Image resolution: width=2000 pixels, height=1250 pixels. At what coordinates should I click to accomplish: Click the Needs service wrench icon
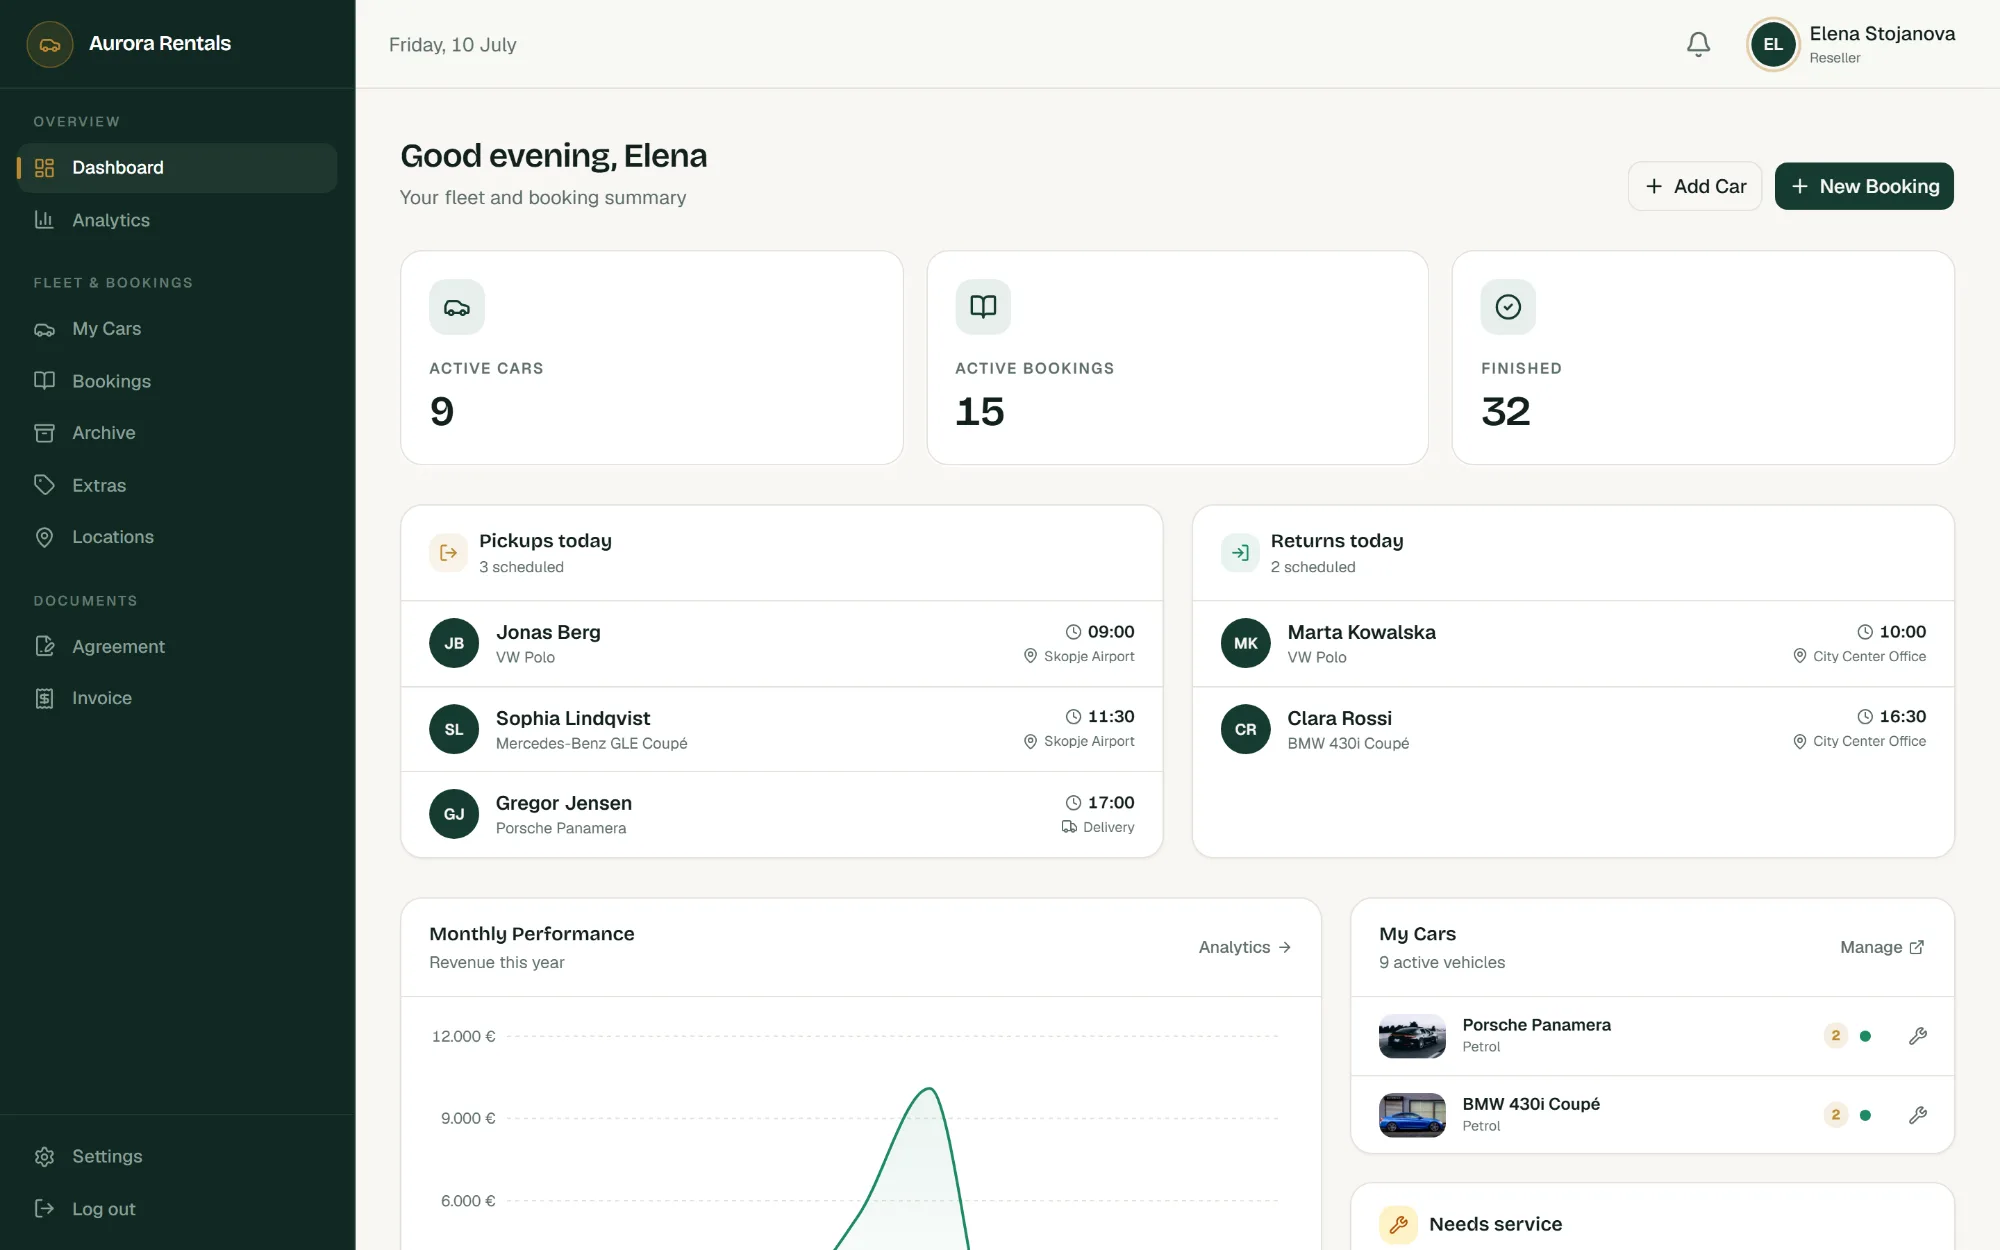point(1399,1224)
